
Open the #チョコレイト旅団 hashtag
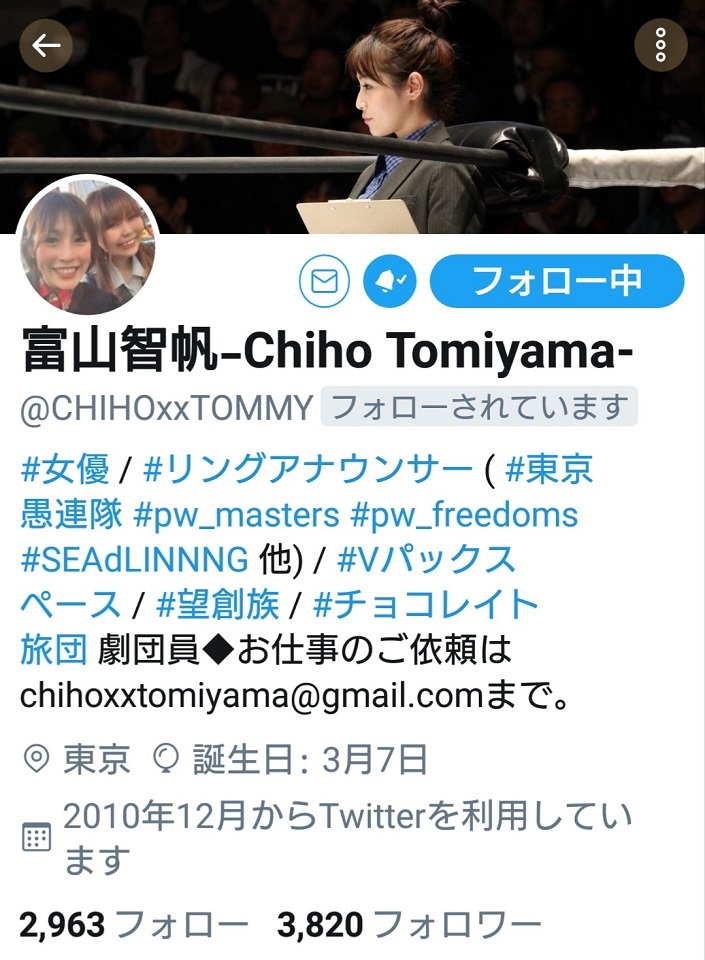point(425,605)
